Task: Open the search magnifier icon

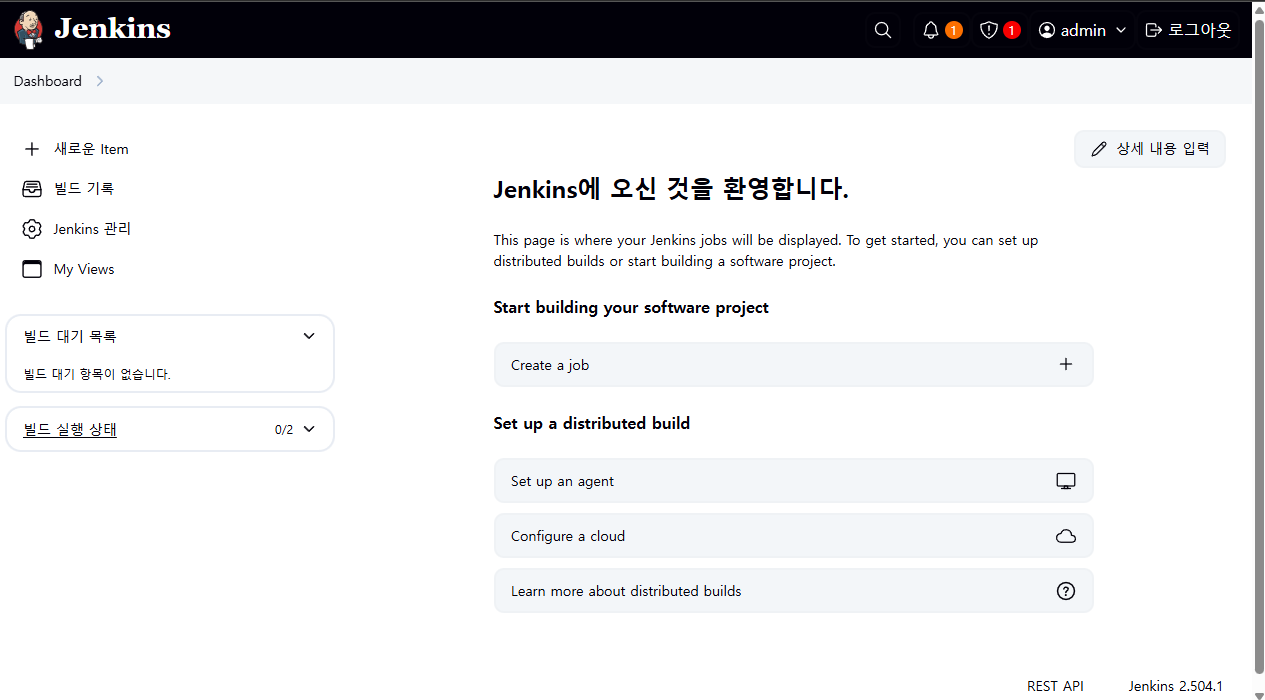Action: (x=883, y=30)
